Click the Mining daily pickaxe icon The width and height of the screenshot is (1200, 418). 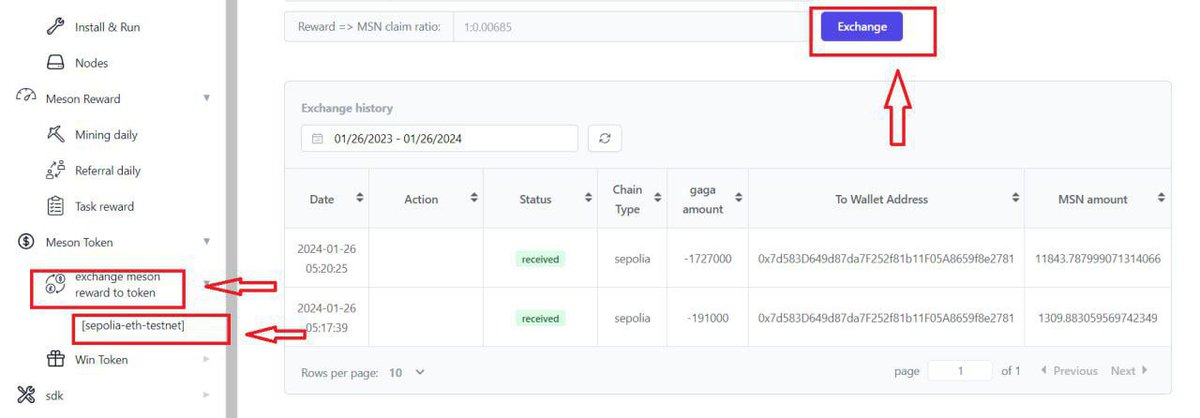pos(56,134)
